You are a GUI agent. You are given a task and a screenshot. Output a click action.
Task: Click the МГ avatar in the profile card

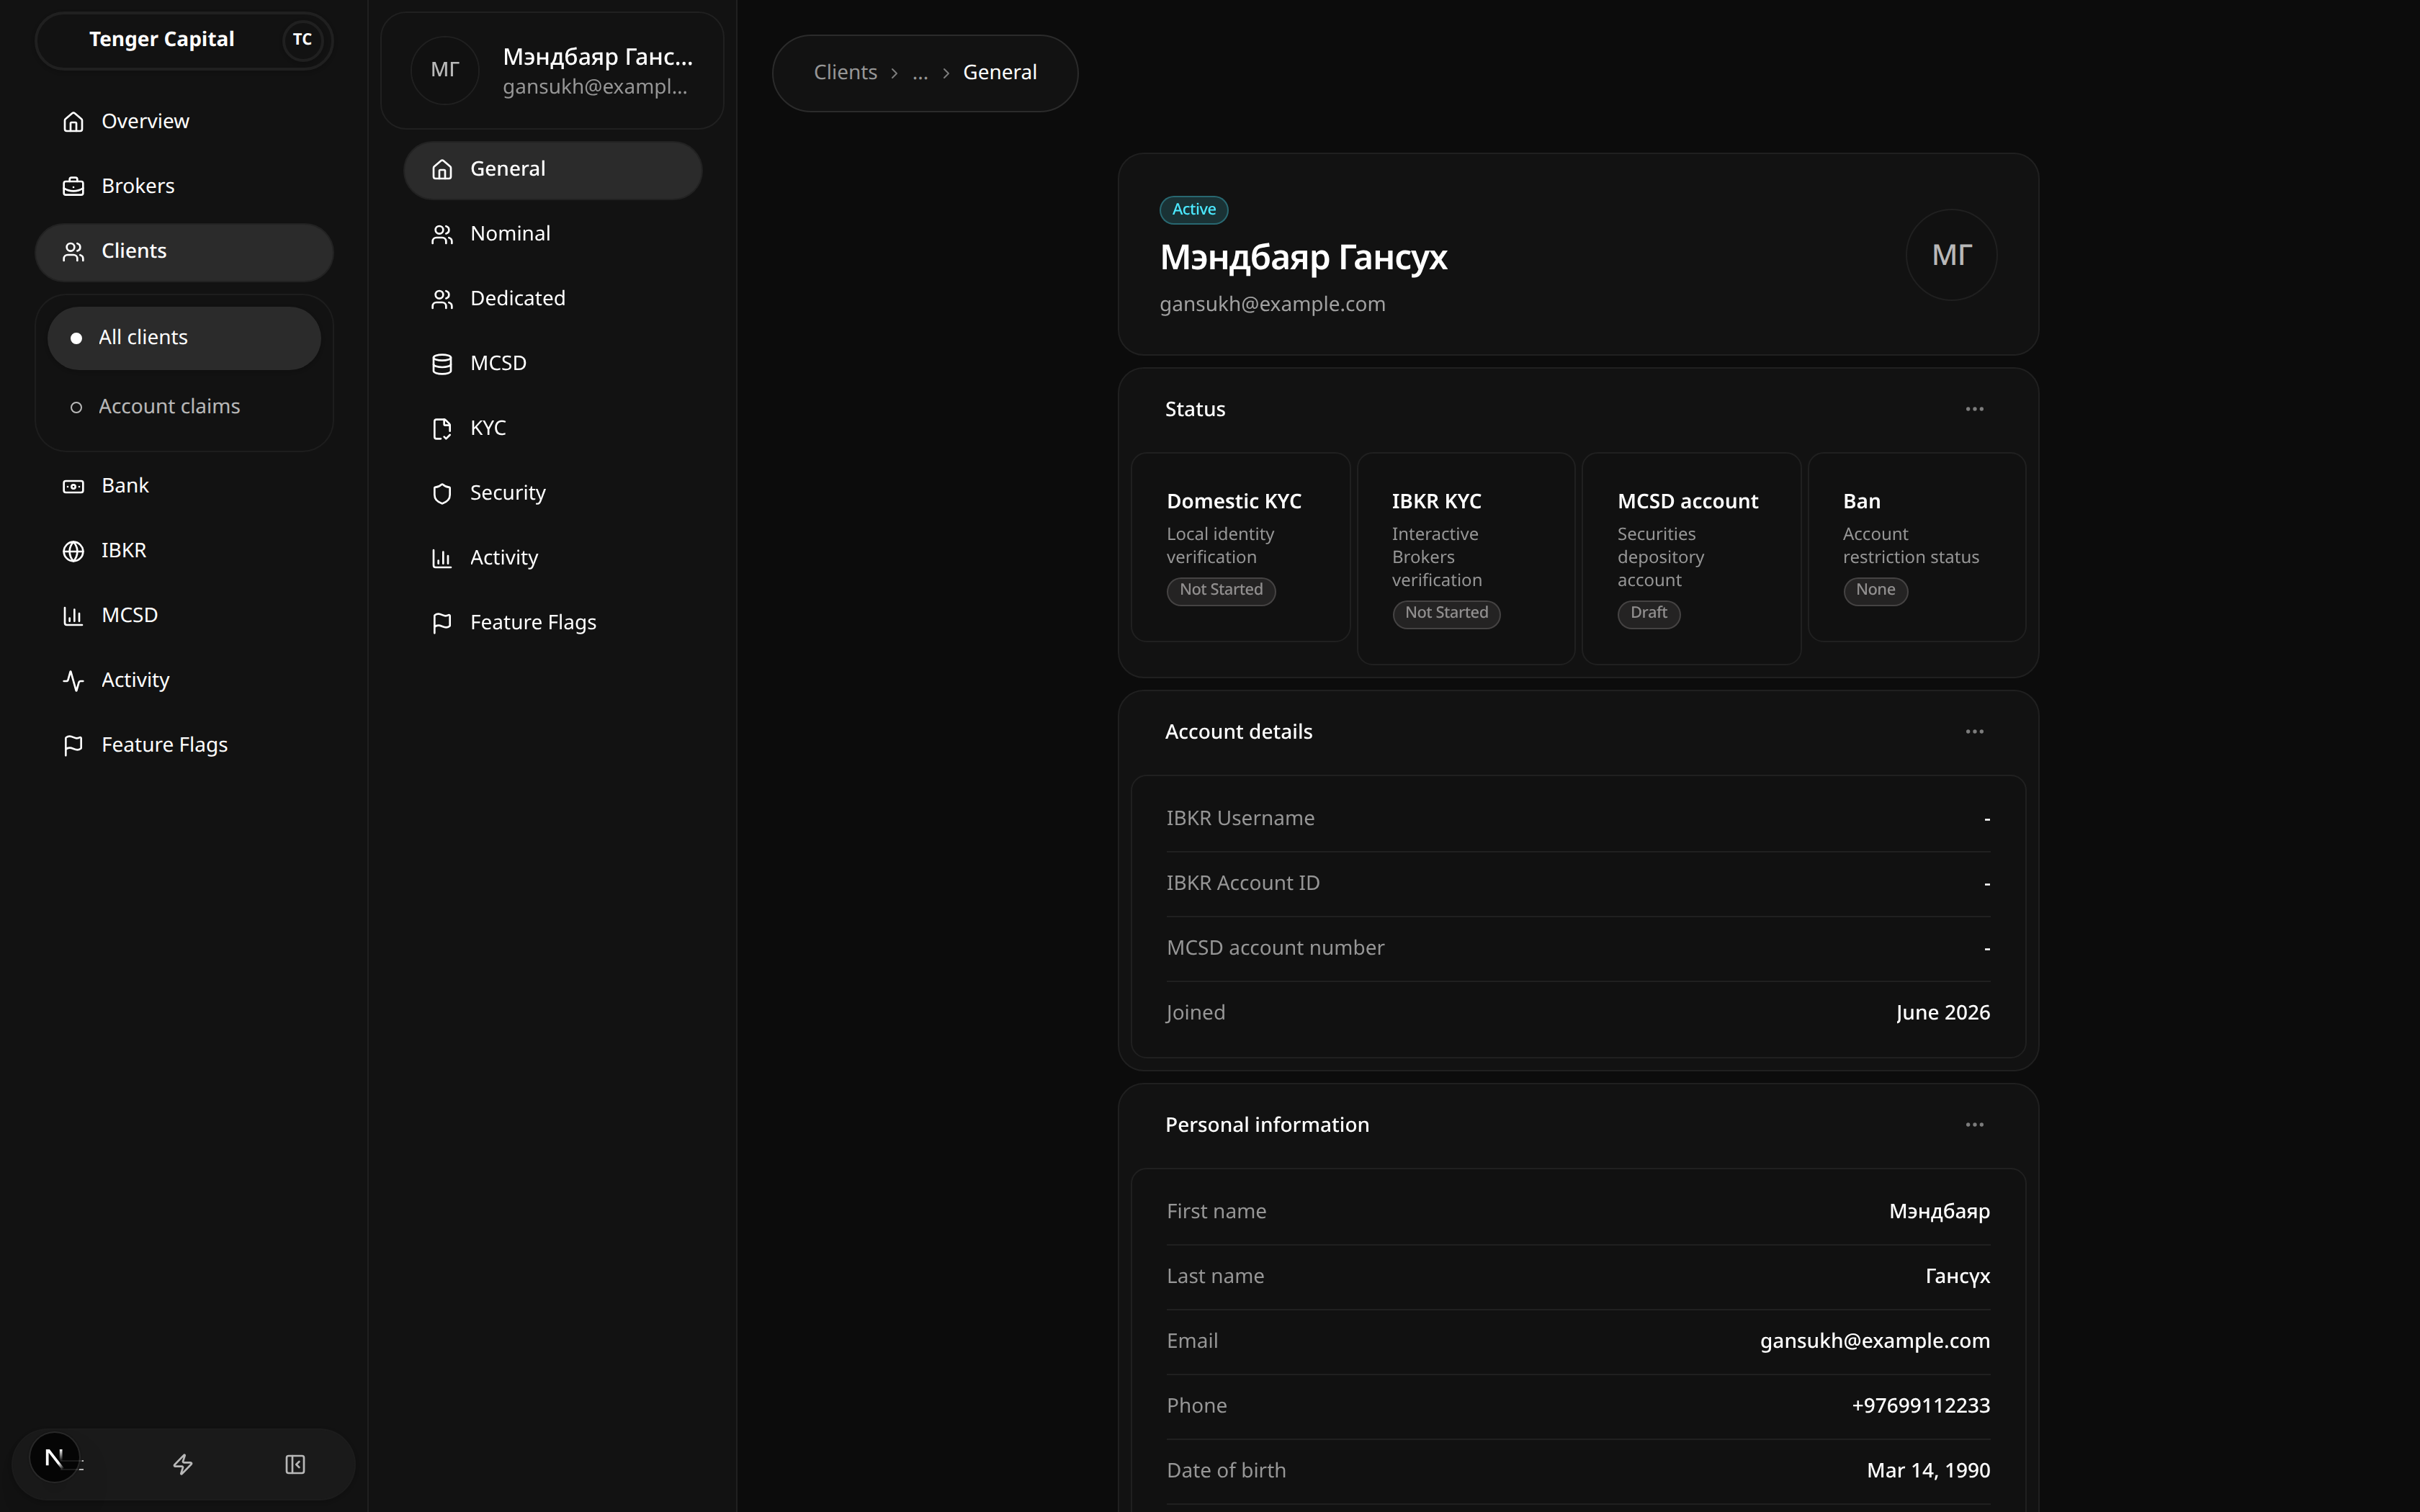click(1951, 255)
